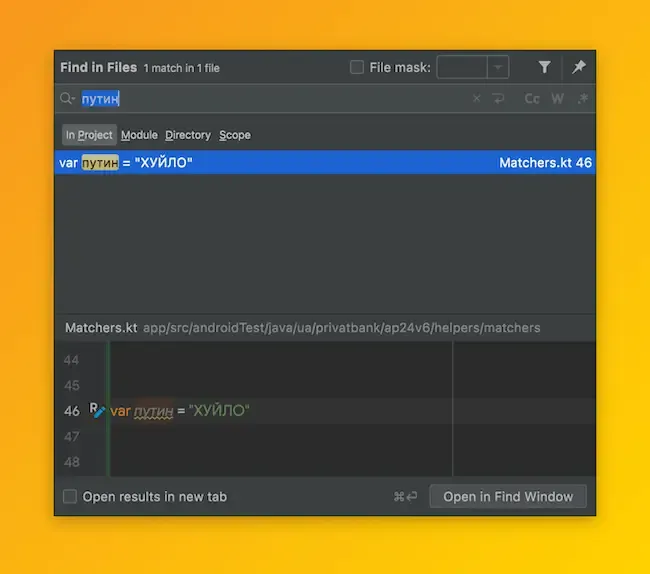Click the gutter edit icon on line 46
Image resolution: width=650 pixels, height=574 pixels.
(99, 411)
